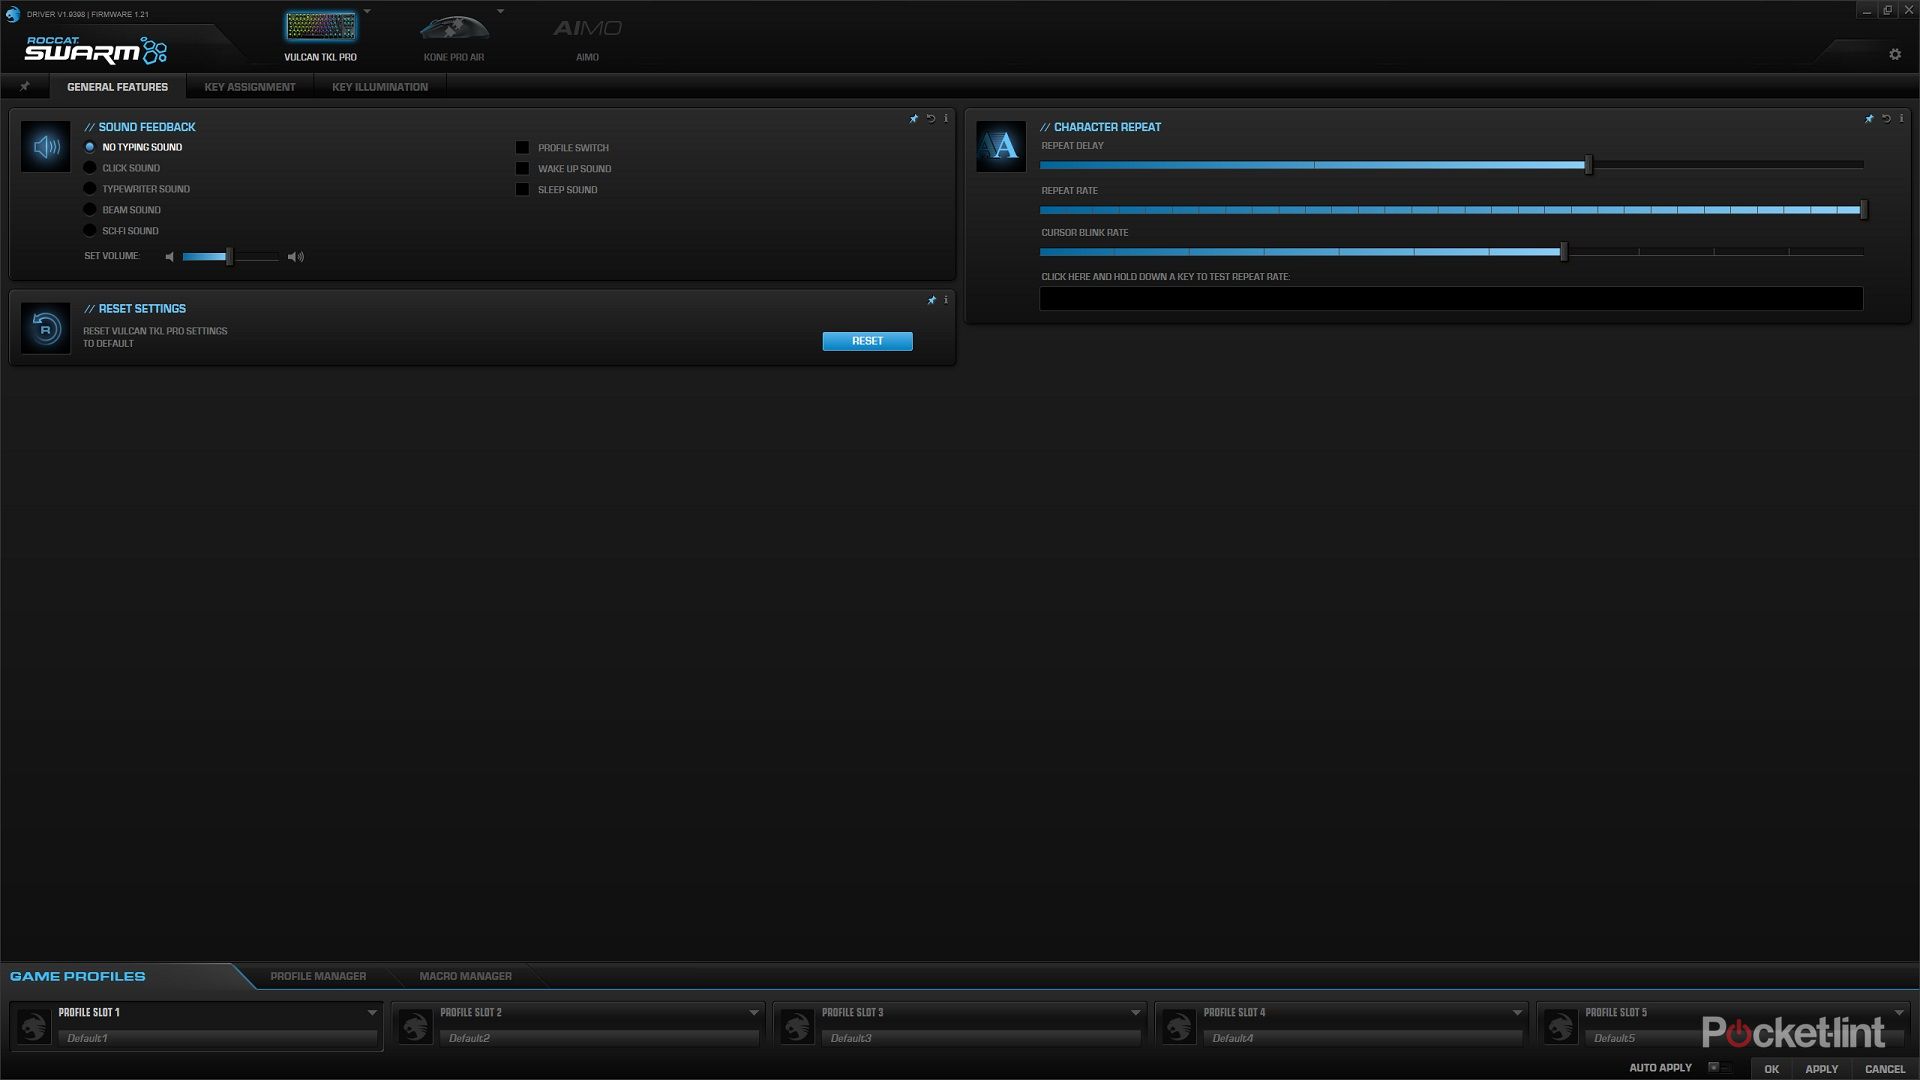
Task: Toggle the Auto Apply switch
Action: click(x=1718, y=1068)
